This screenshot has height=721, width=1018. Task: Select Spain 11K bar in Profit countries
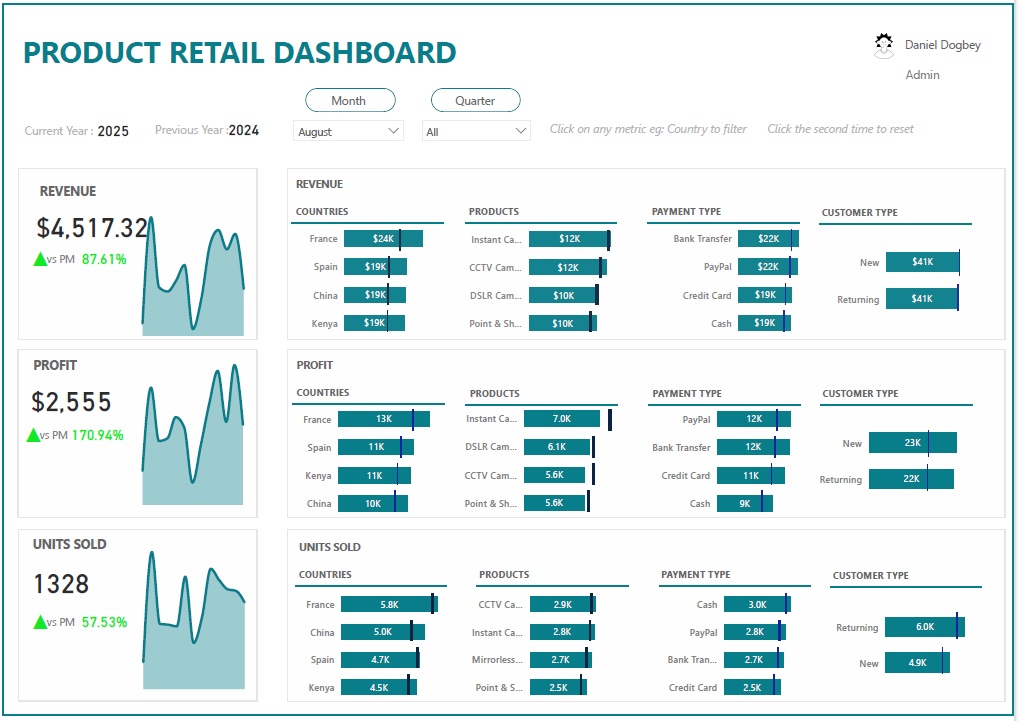(x=376, y=447)
